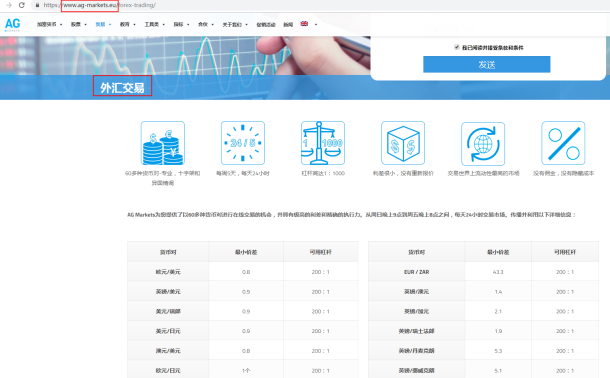Click the 2.1 spread value

498,312
